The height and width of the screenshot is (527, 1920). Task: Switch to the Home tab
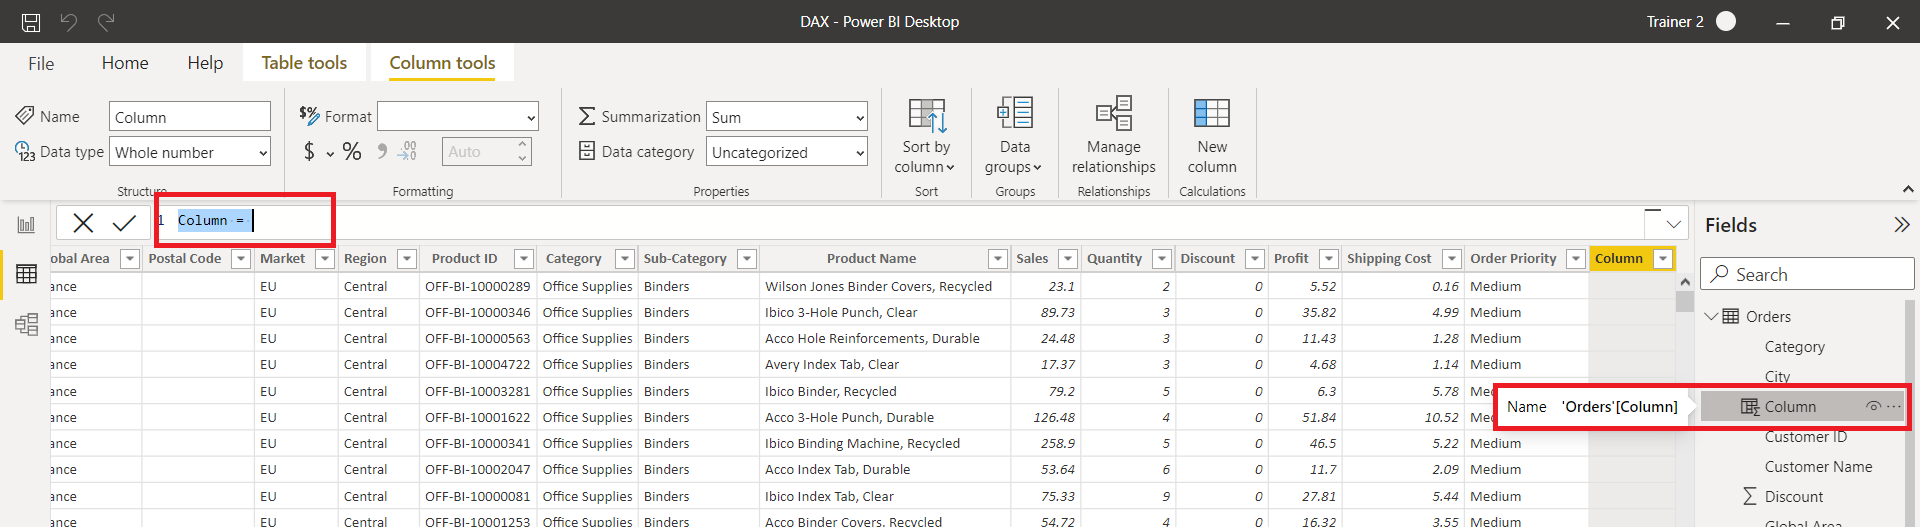pyautogui.click(x=125, y=63)
